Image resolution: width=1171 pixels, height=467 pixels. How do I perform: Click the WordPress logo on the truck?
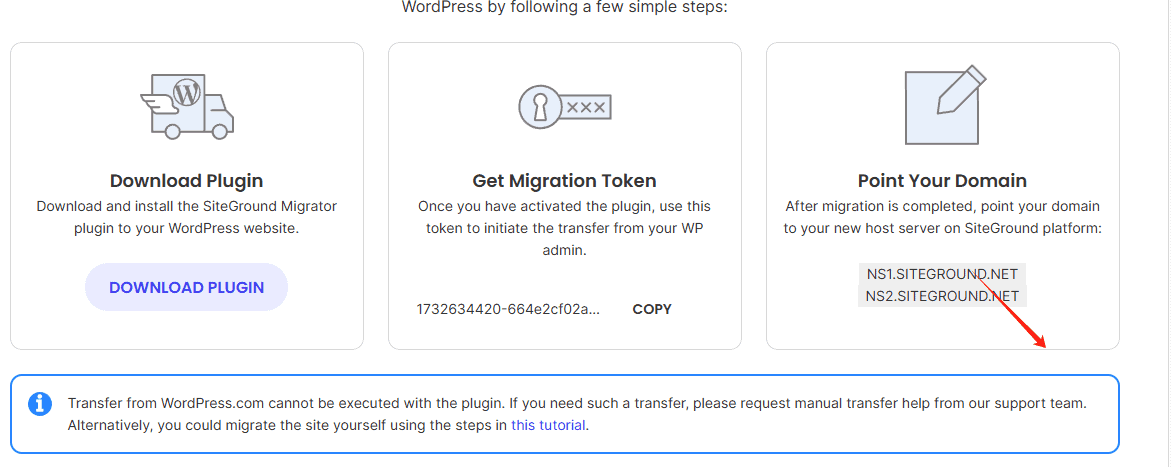click(187, 93)
